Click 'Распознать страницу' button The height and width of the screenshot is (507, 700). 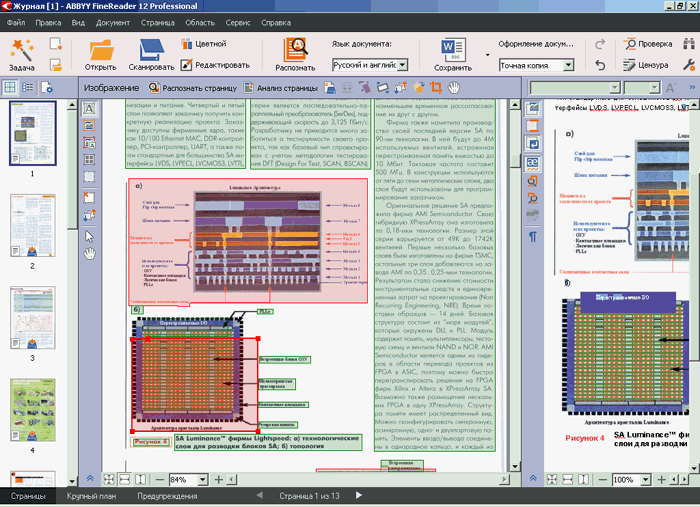195,88
